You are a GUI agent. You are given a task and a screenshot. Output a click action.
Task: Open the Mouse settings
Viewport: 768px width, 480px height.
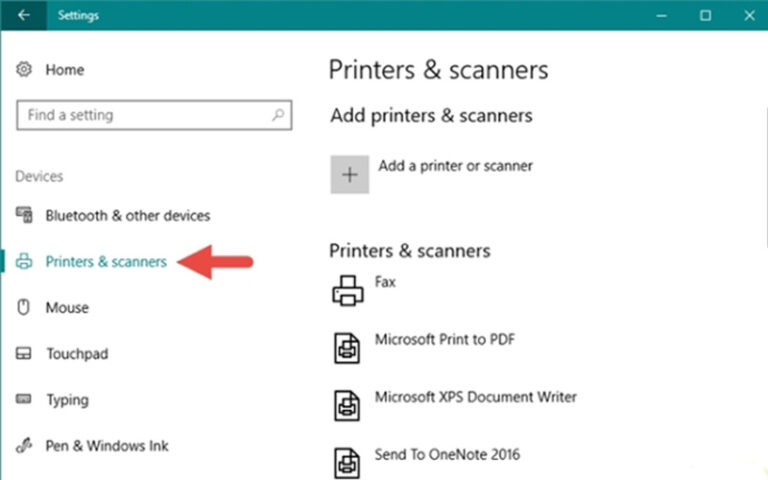67,308
